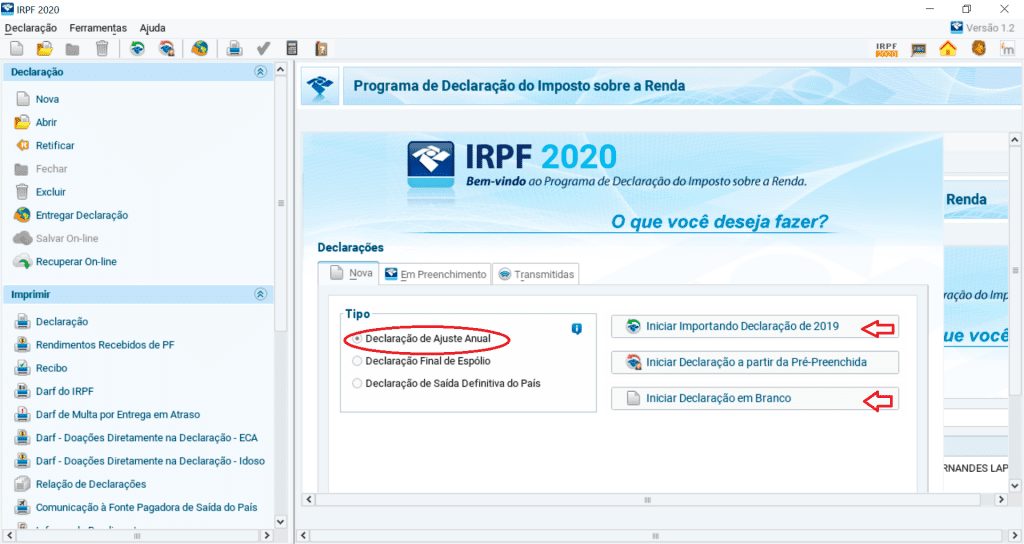
Task: Click the Entregar Declaração globe icon in sidebar
Action: pyautogui.click(x=22, y=215)
